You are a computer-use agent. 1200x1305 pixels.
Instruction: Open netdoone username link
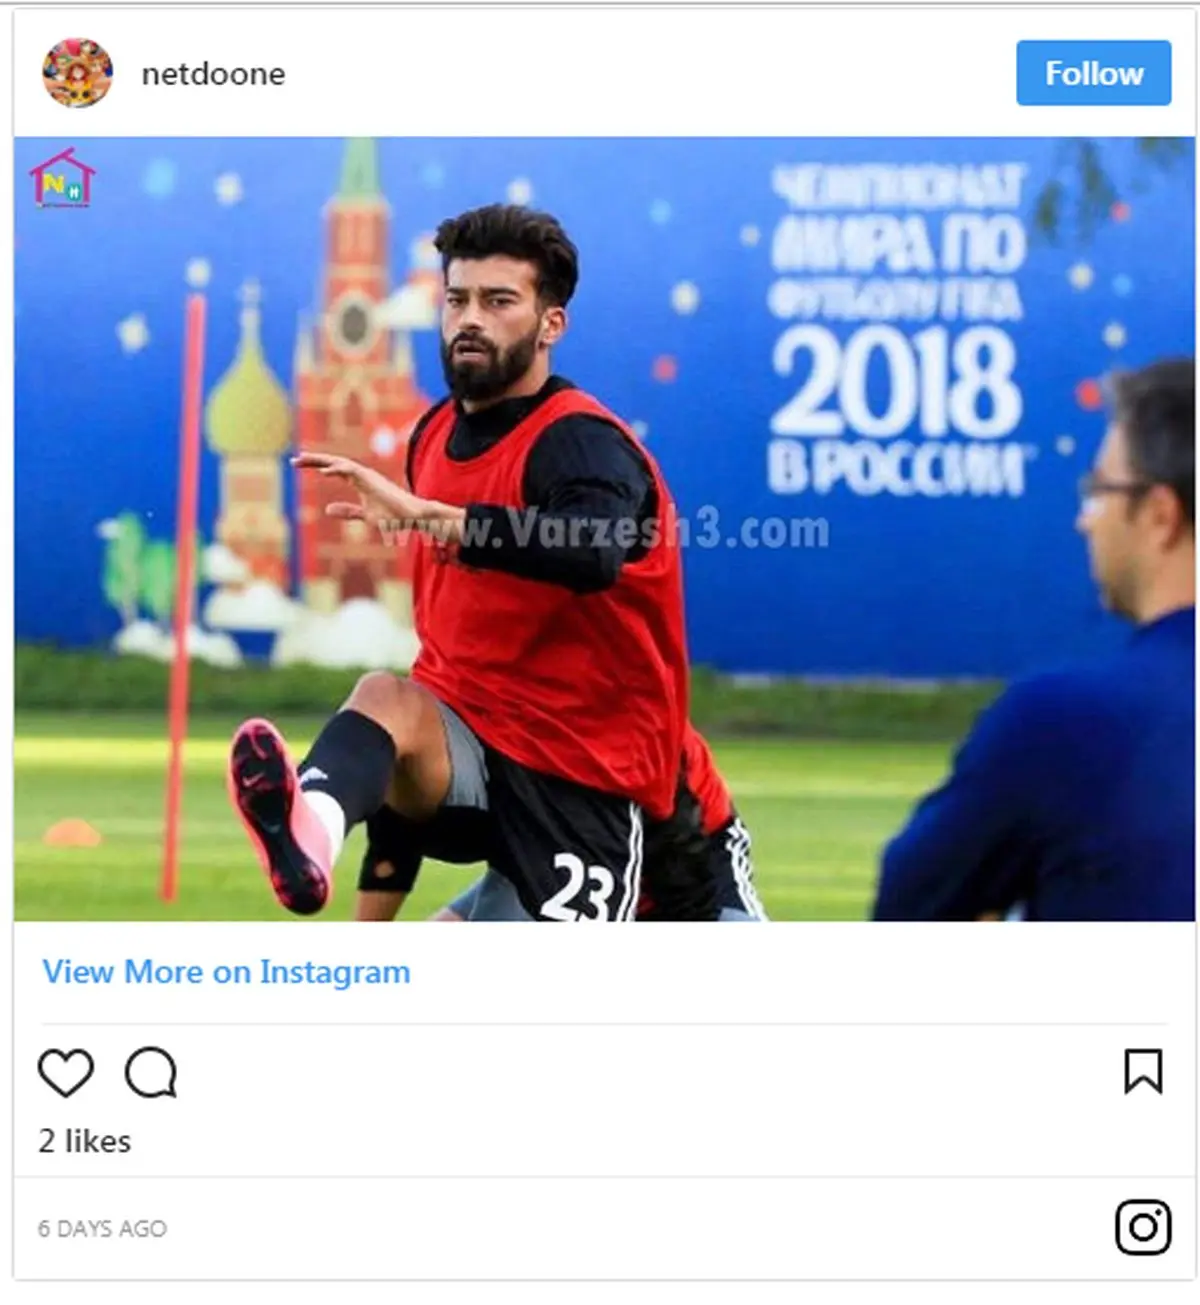coord(213,74)
